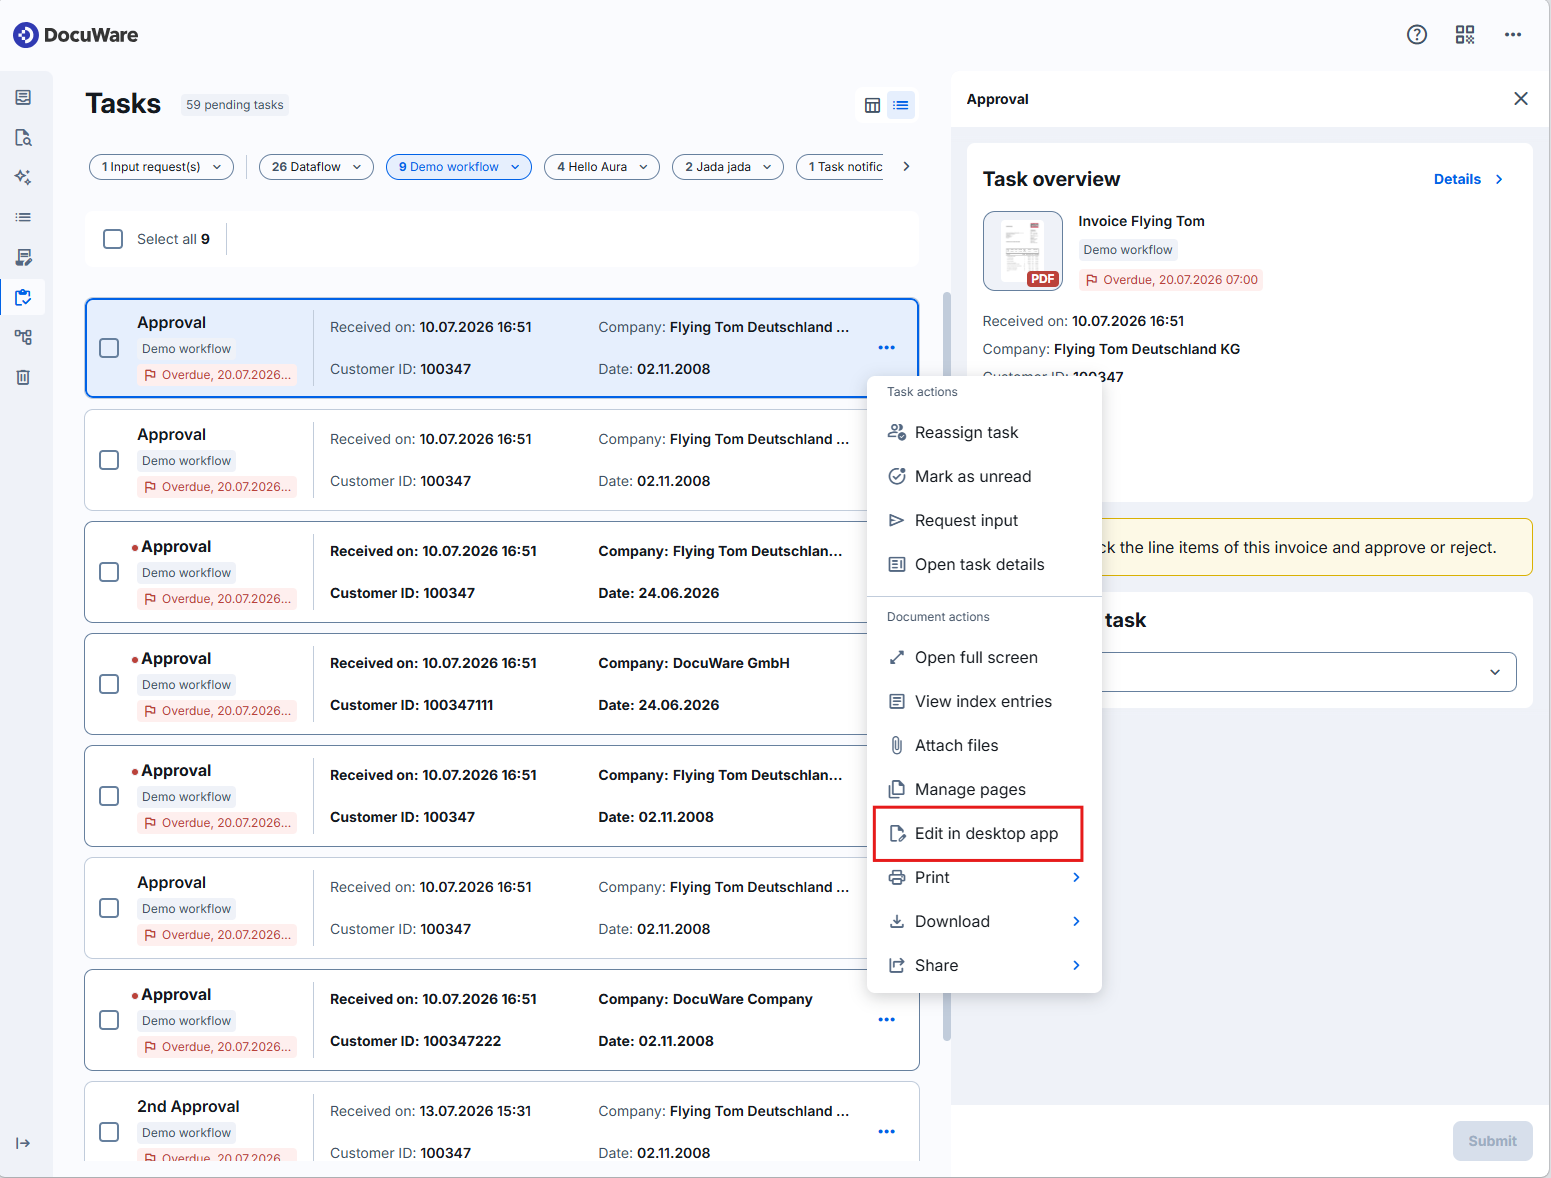
Task: Click the Overdue, 20.07.2026 07:00 label
Action: point(1171,280)
